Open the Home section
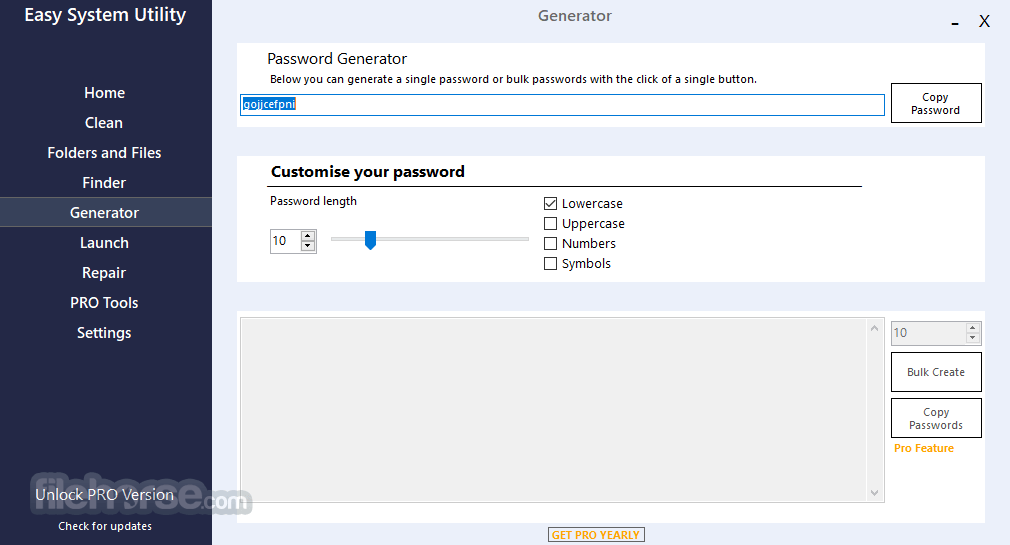 coord(104,93)
